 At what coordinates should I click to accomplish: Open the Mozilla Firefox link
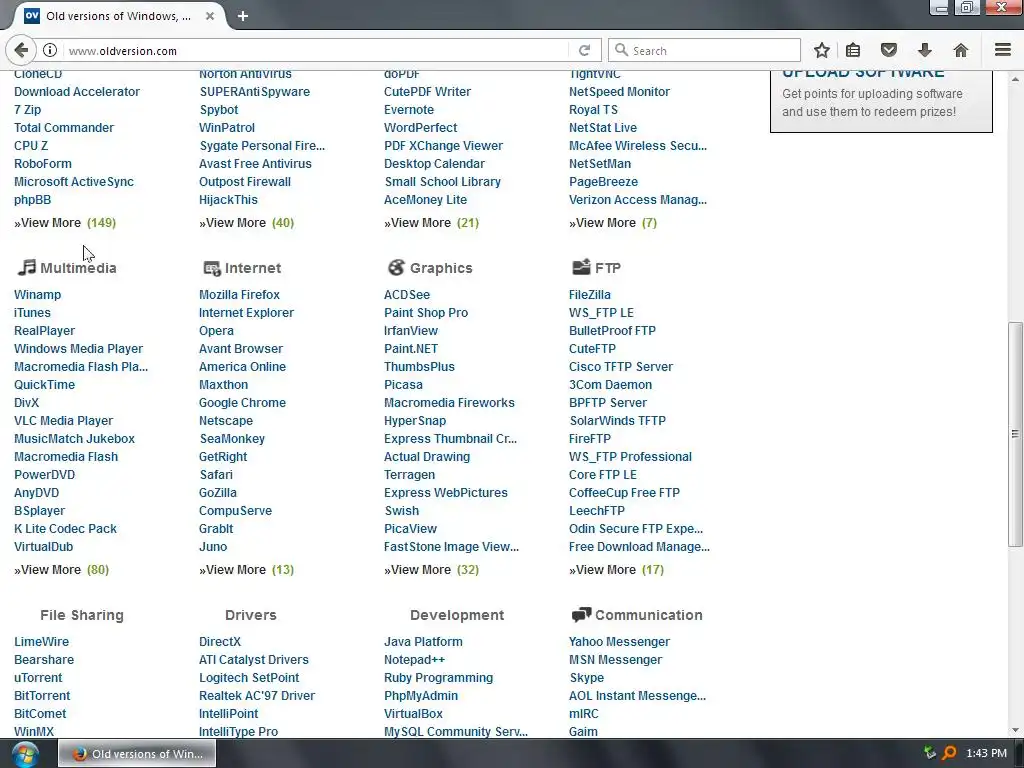[x=239, y=295]
